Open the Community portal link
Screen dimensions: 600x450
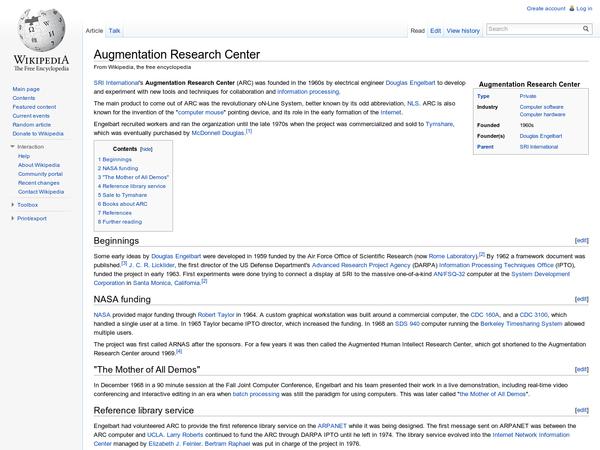coord(40,174)
